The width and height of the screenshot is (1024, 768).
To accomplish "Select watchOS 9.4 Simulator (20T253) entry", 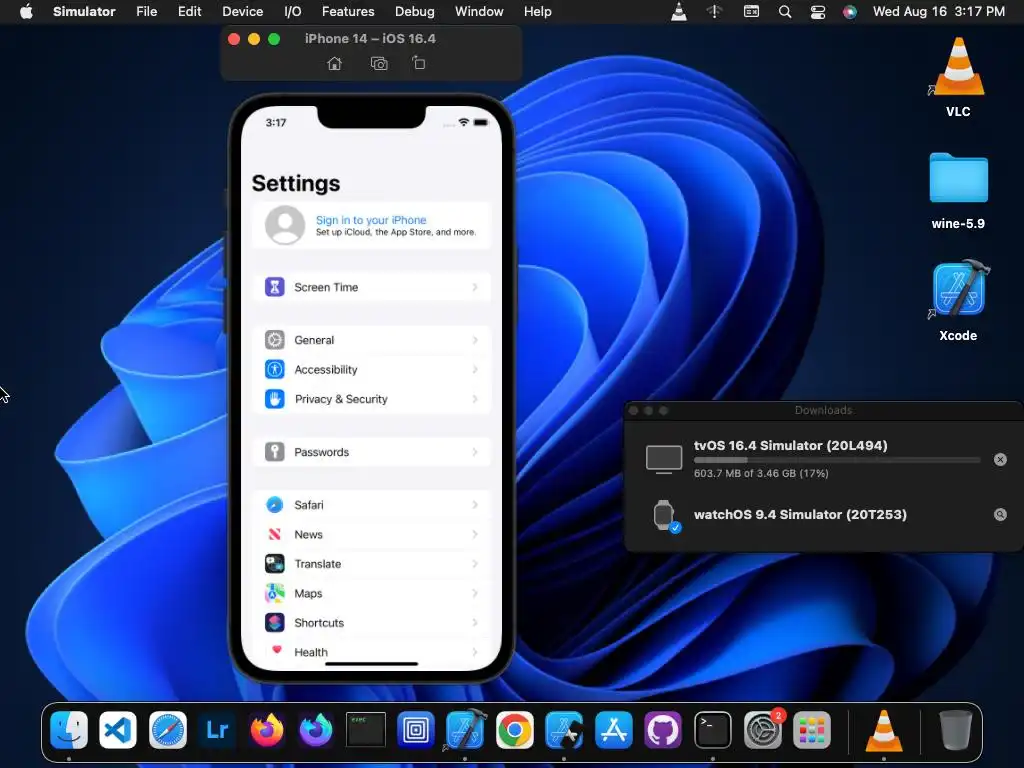I will click(824, 515).
